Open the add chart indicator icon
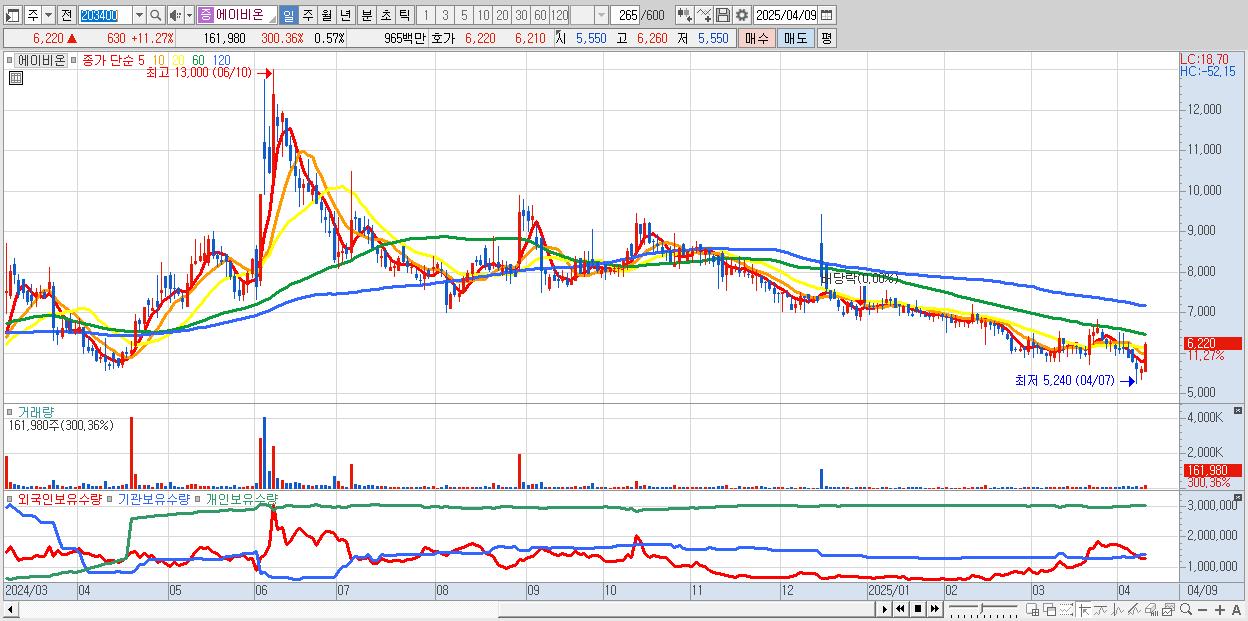Viewport: 1248px width, 621px height. pos(684,15)
